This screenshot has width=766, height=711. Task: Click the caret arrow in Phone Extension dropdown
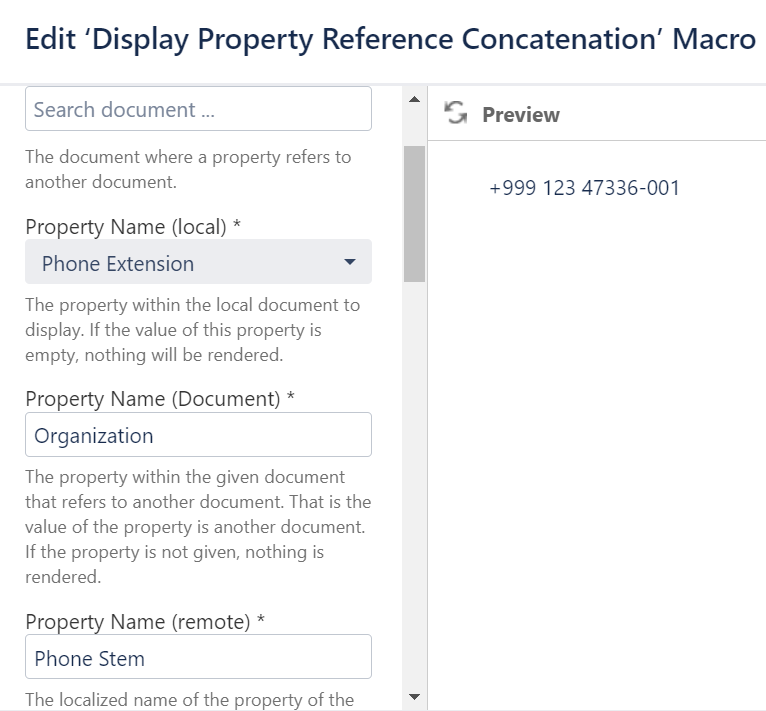pos(349,263)
